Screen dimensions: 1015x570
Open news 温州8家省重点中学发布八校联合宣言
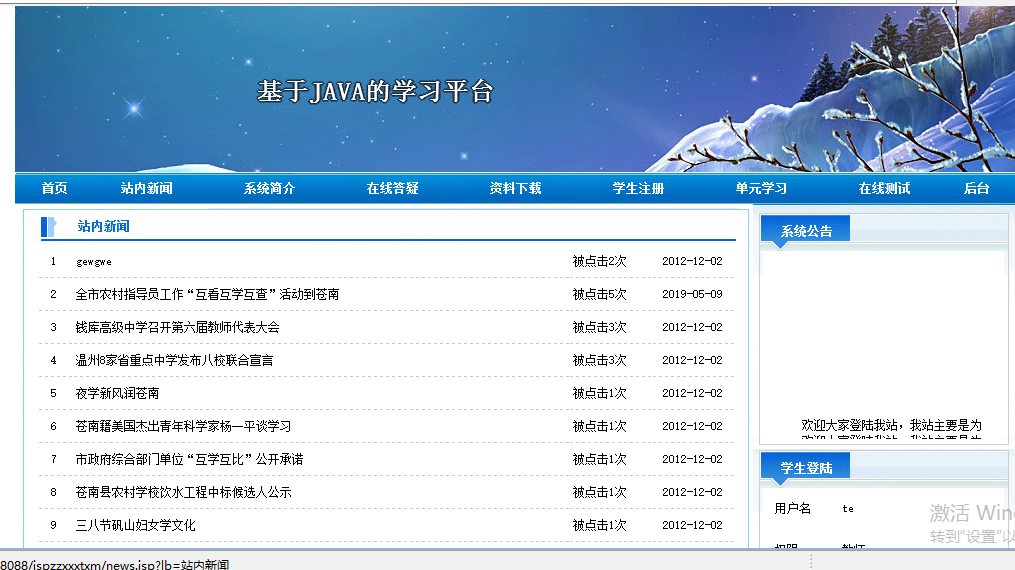[174, 360]
